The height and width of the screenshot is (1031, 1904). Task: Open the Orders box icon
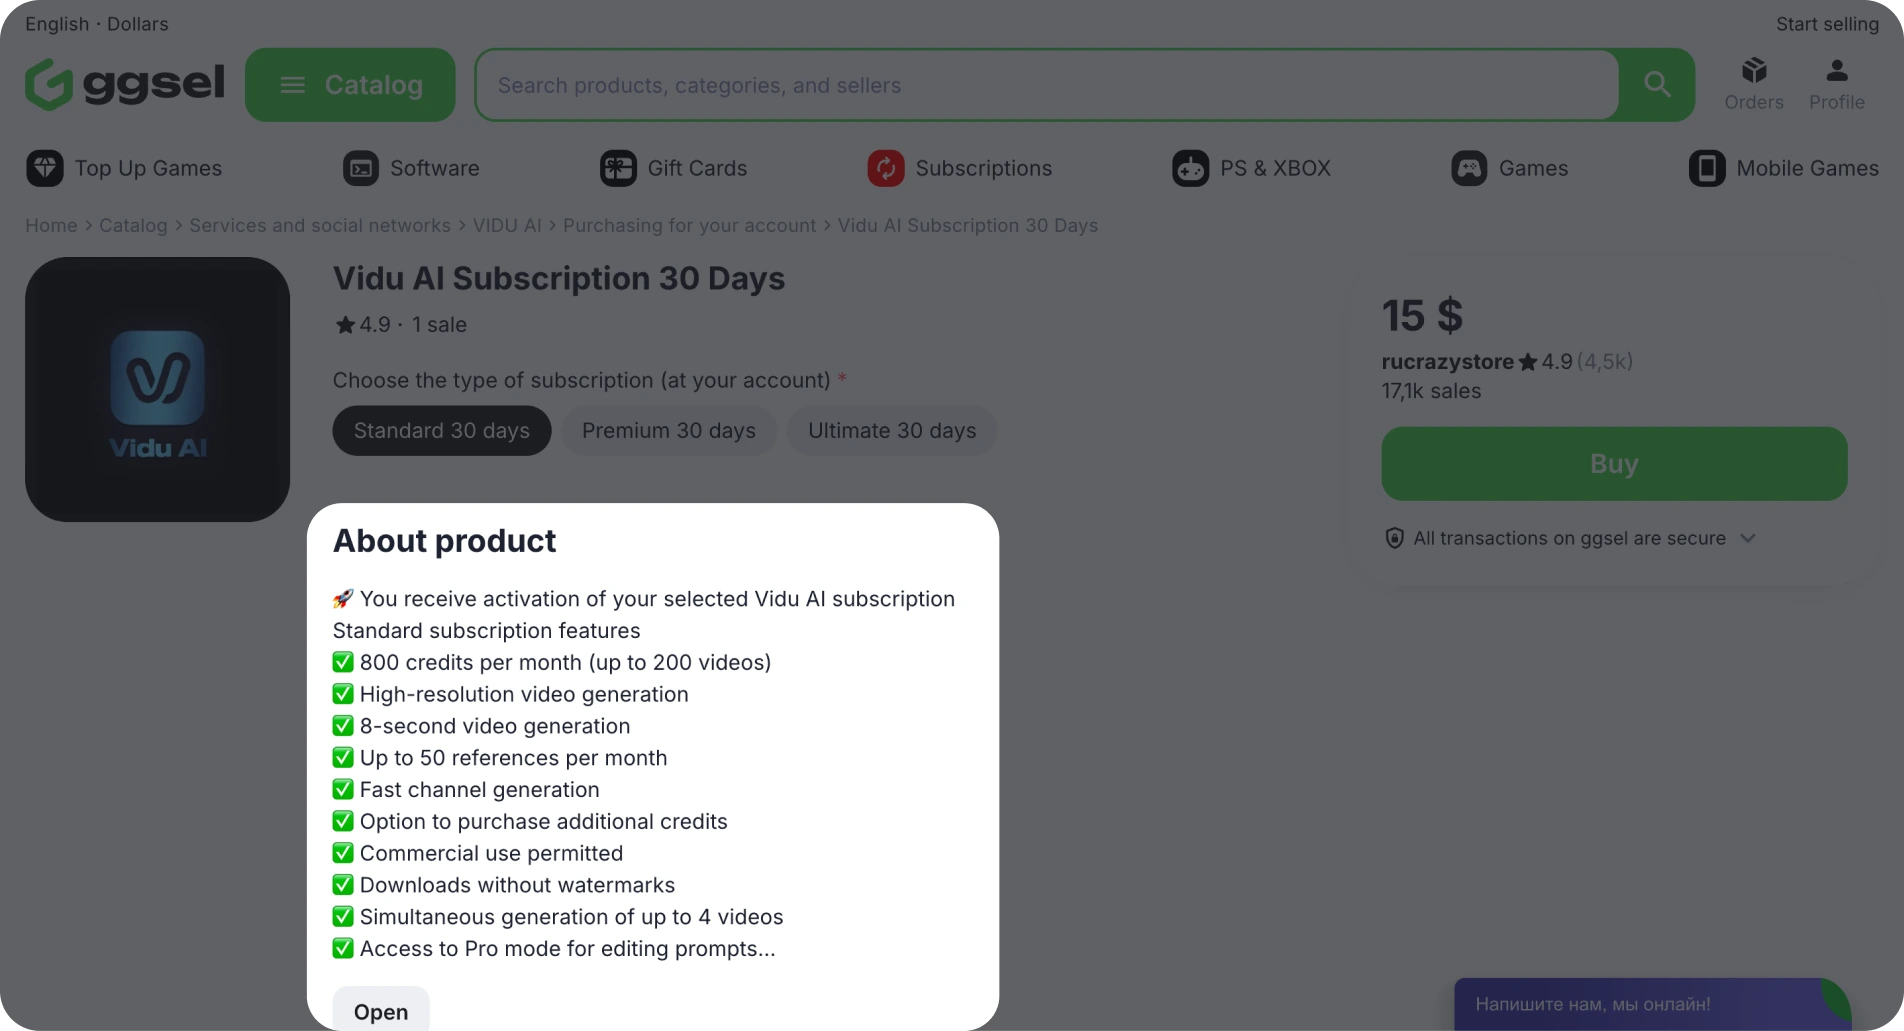pyautogui.click(x=1754, y=71)
